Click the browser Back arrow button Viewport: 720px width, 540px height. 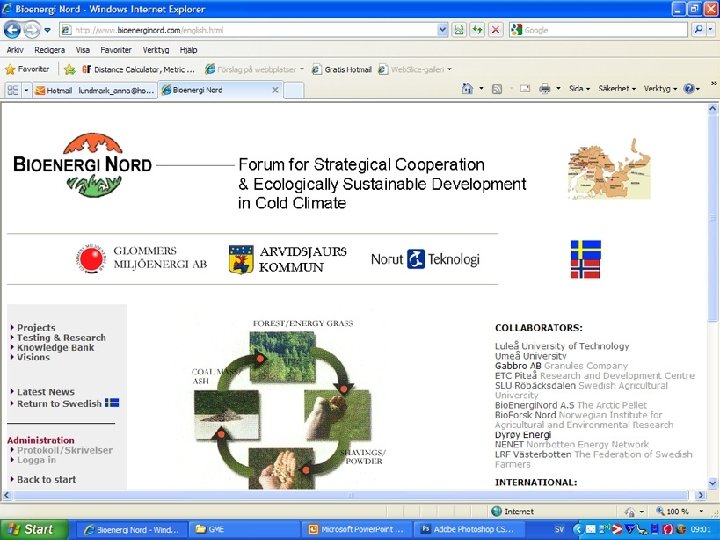(12, 30)
